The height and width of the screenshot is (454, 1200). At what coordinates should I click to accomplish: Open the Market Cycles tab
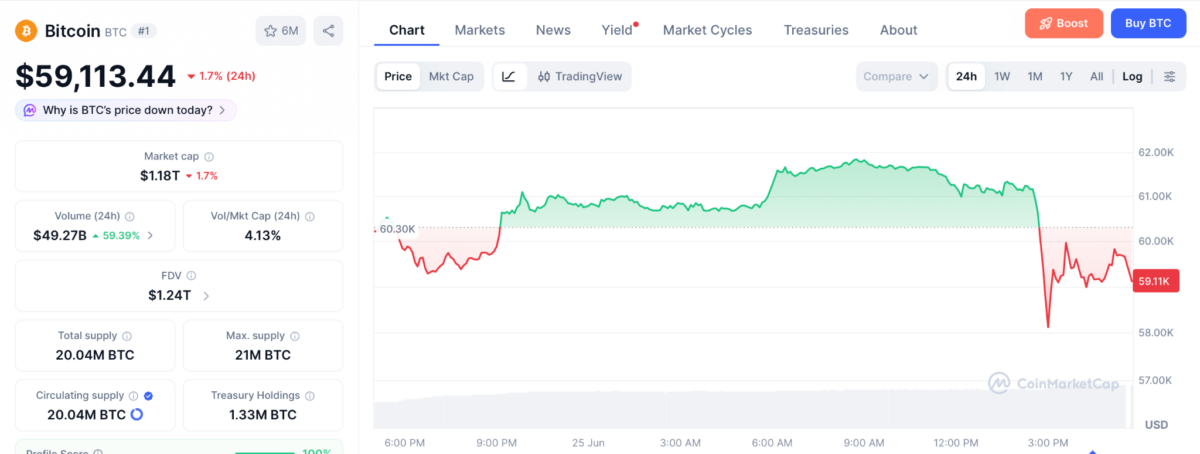point(707,30)
